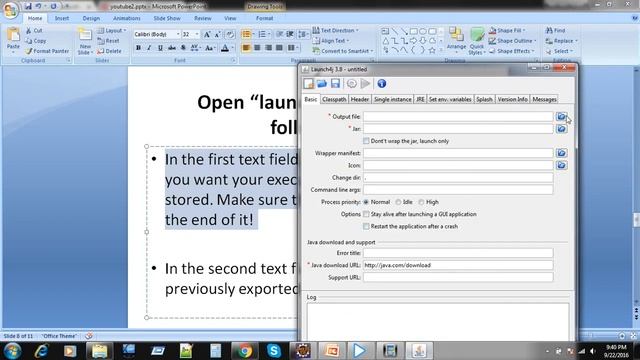Screen dimensions: 640x360
Task: Browse for Jar file folder icon
Action: pos(562,129)
